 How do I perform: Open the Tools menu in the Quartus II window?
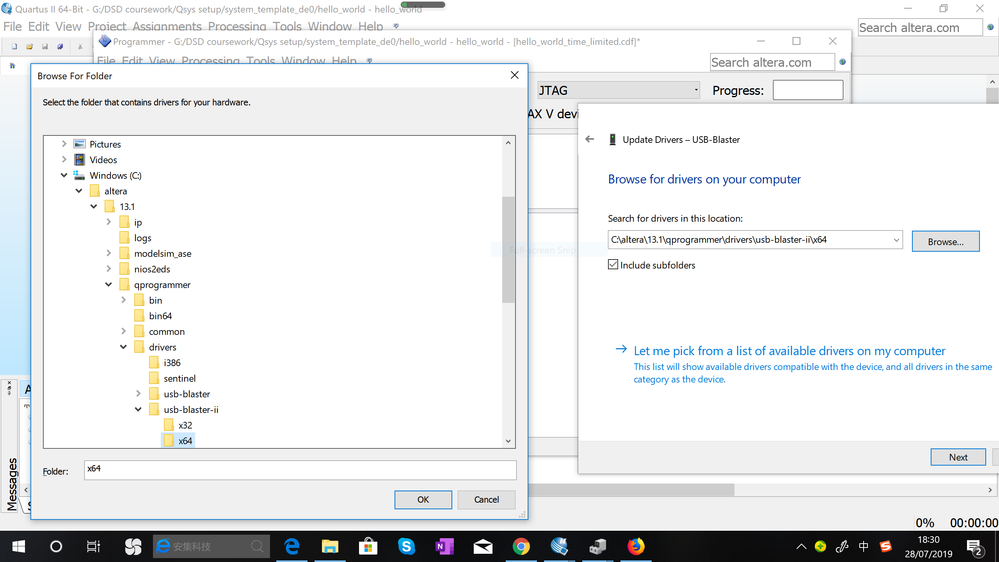[x=287, y=26]
